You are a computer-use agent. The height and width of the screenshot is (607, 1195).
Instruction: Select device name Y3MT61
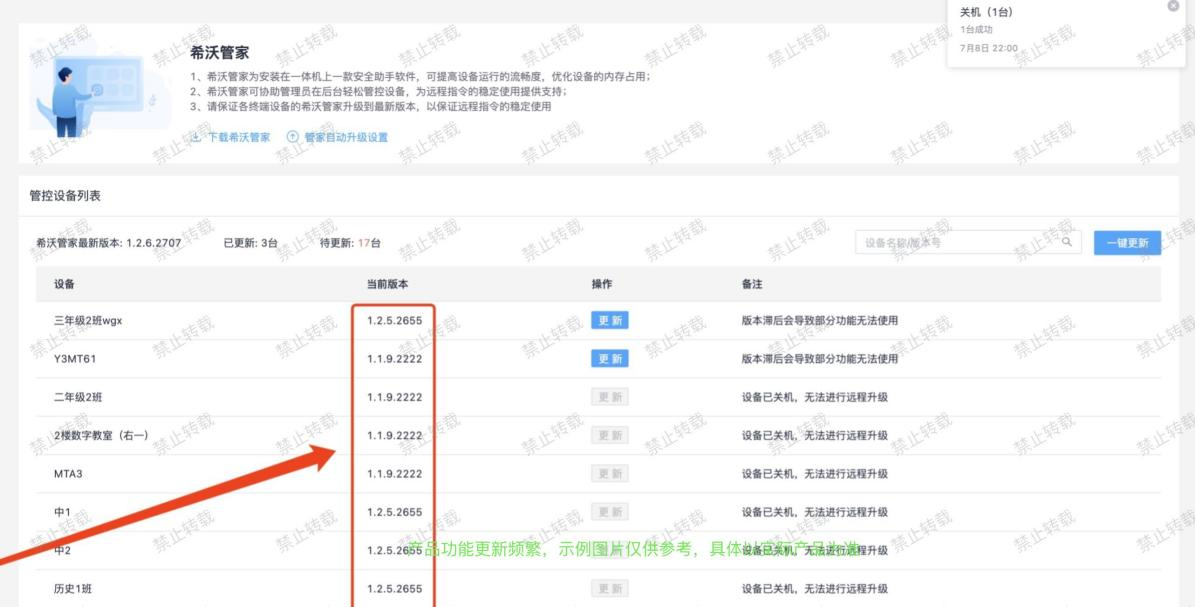click(75, 358)
